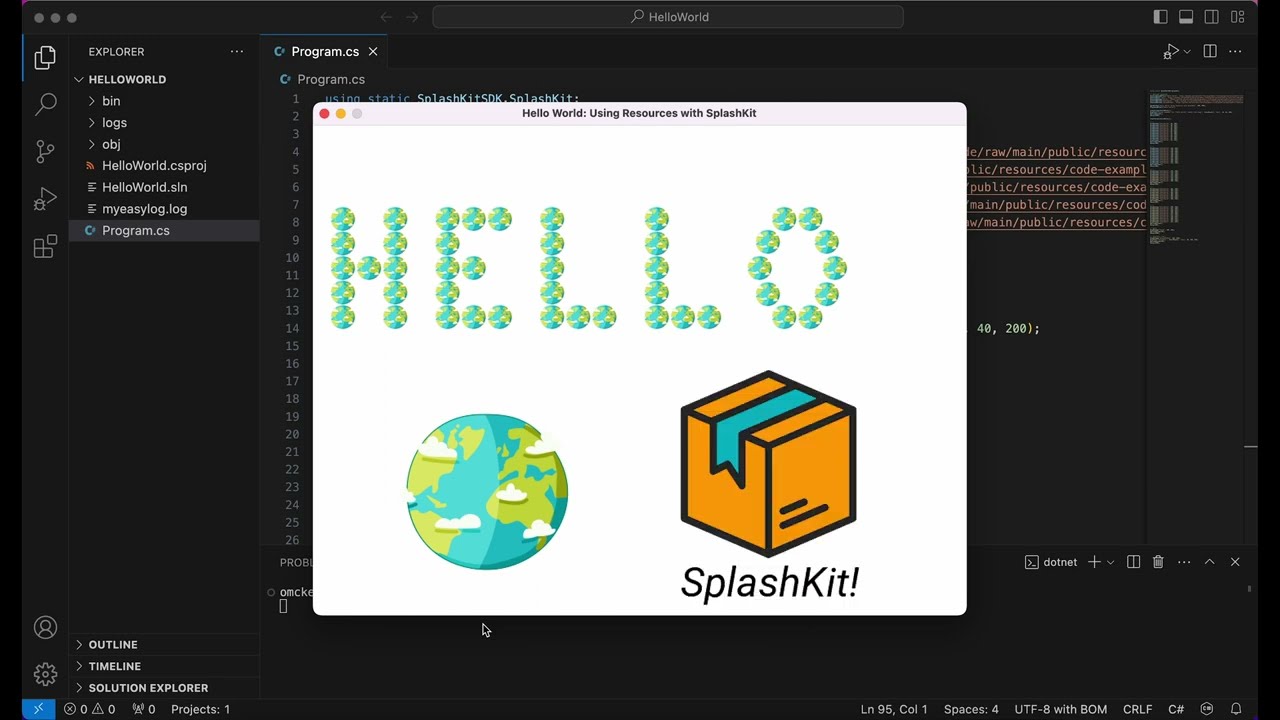The width and height of the screenshot is (1280, 720).
Task: Open the Search view in activity bar
Action: click(x=45, y=104)
